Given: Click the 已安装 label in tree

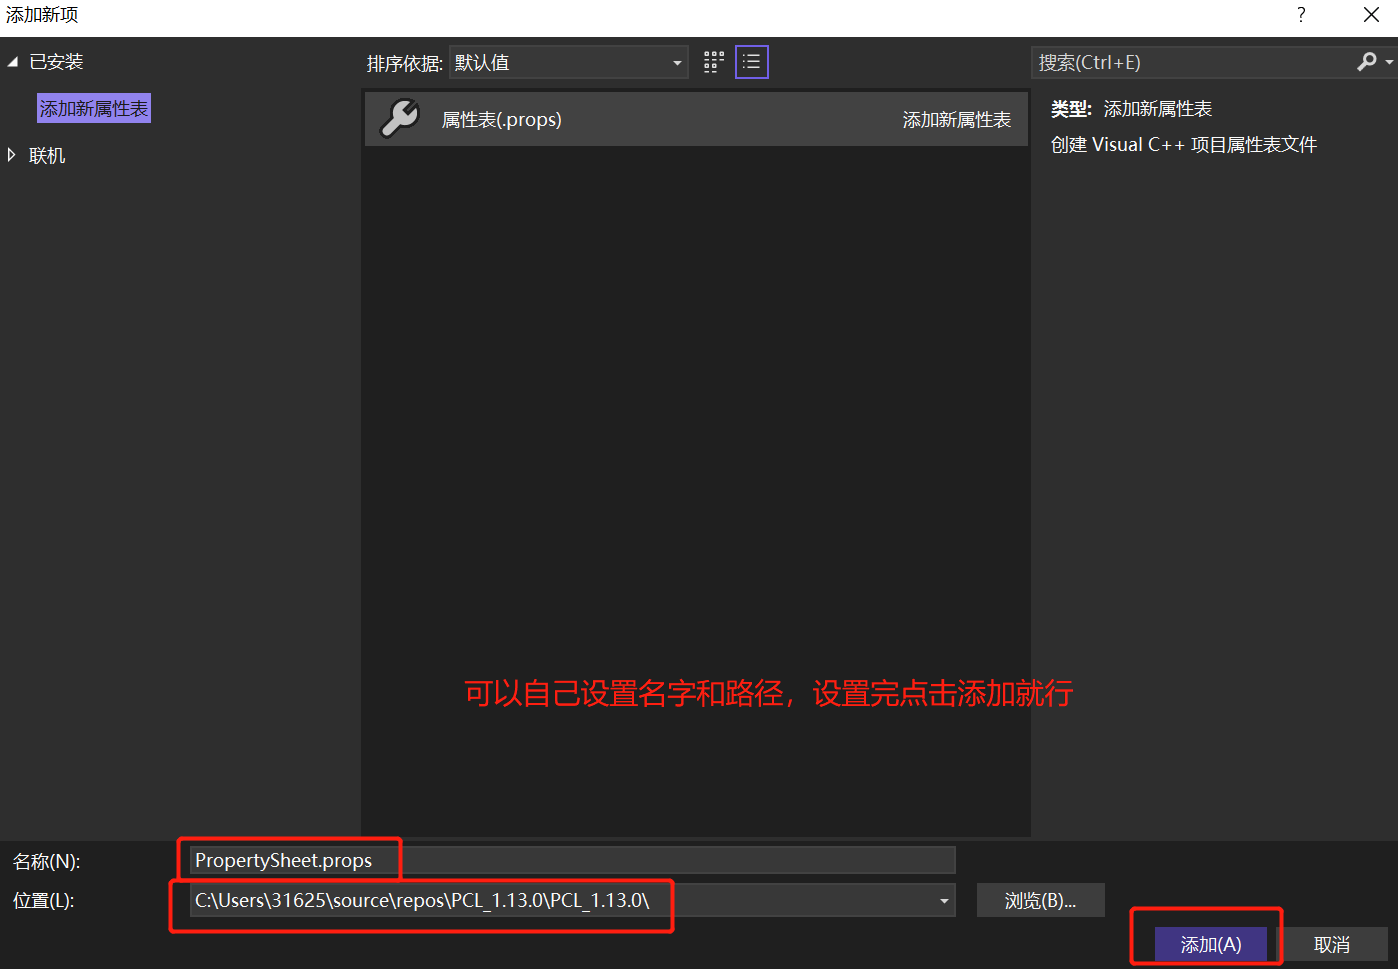Looking at the screenshot, I should pos(56,62).
